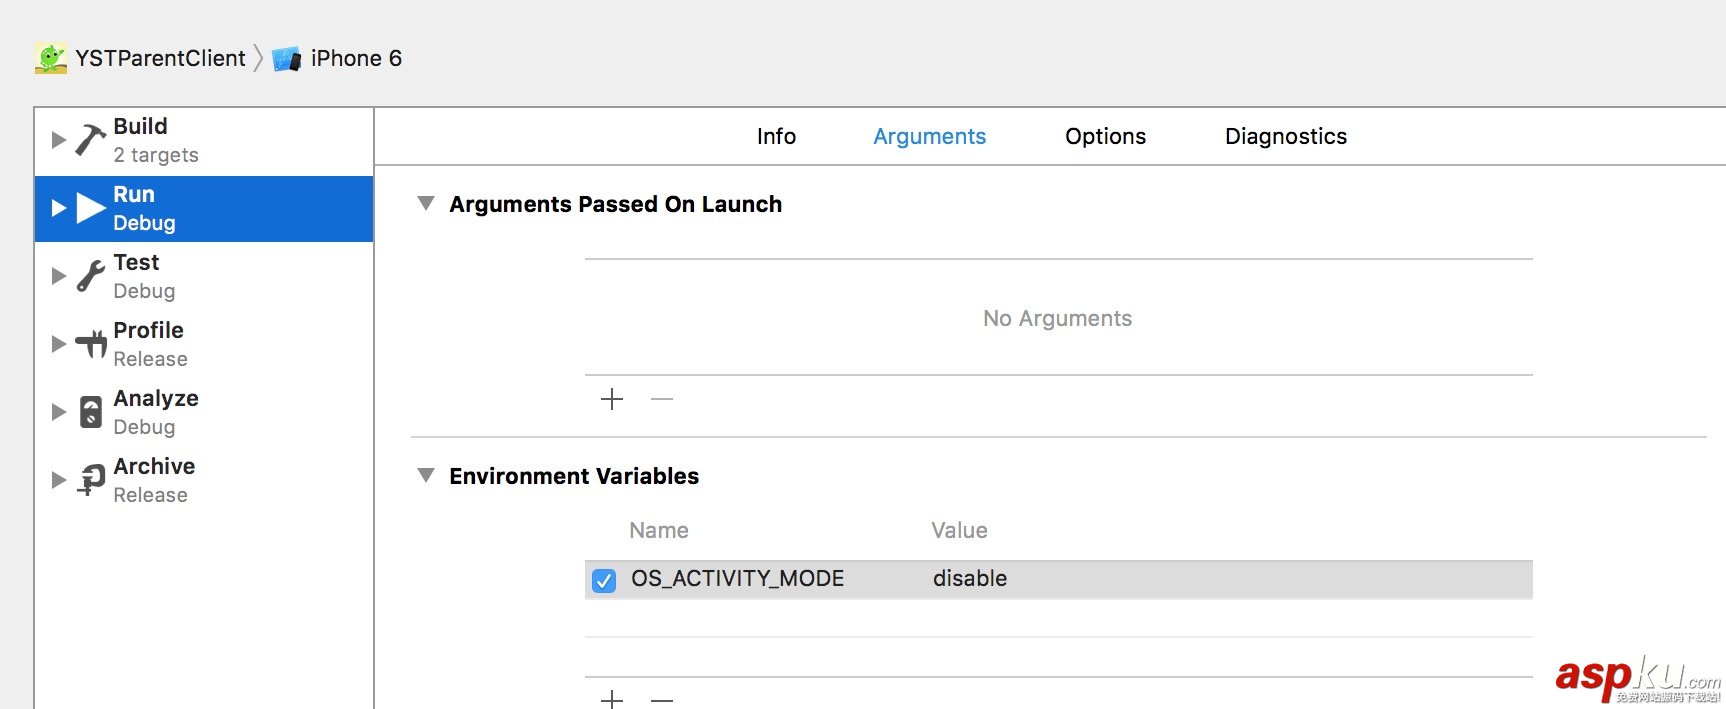This screenshot has width=1726, height=709.
Task: Expand the Build action disclosure triangle
Action: click(x=59, y=140)
